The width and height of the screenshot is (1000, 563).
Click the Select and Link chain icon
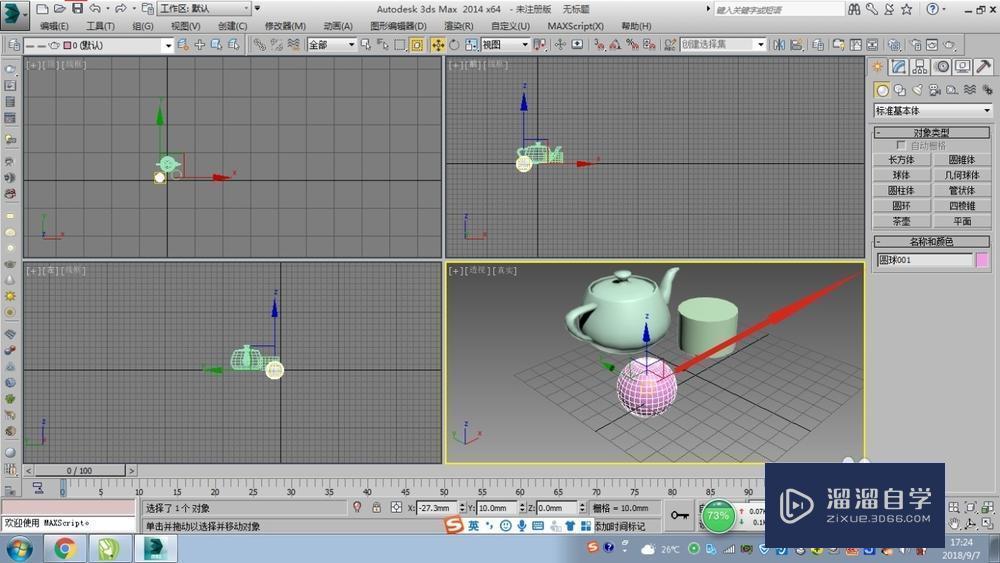[259, 45]
